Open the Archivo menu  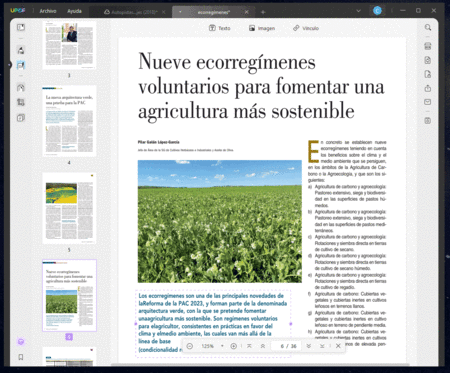[x=48, y=11]
